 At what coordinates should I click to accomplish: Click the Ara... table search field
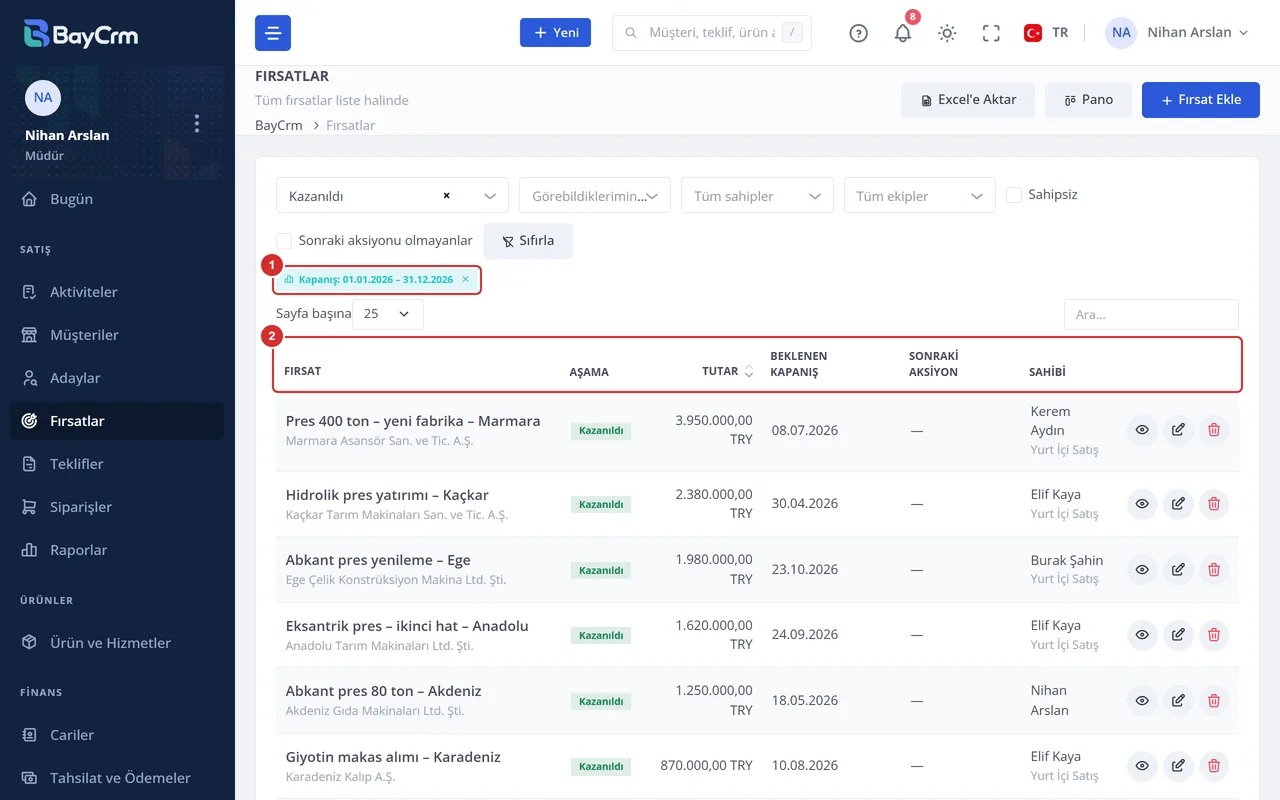pos(1151,314)
